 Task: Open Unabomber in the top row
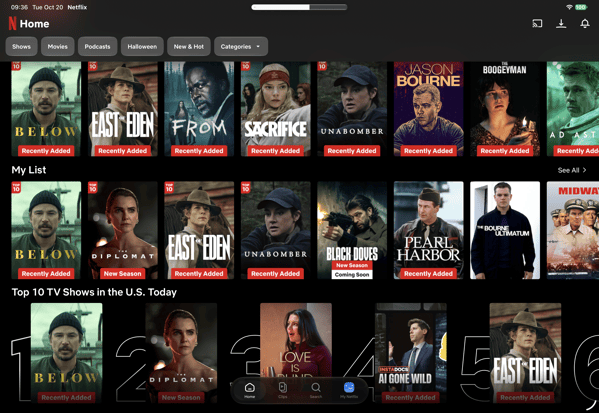(352, 109)
